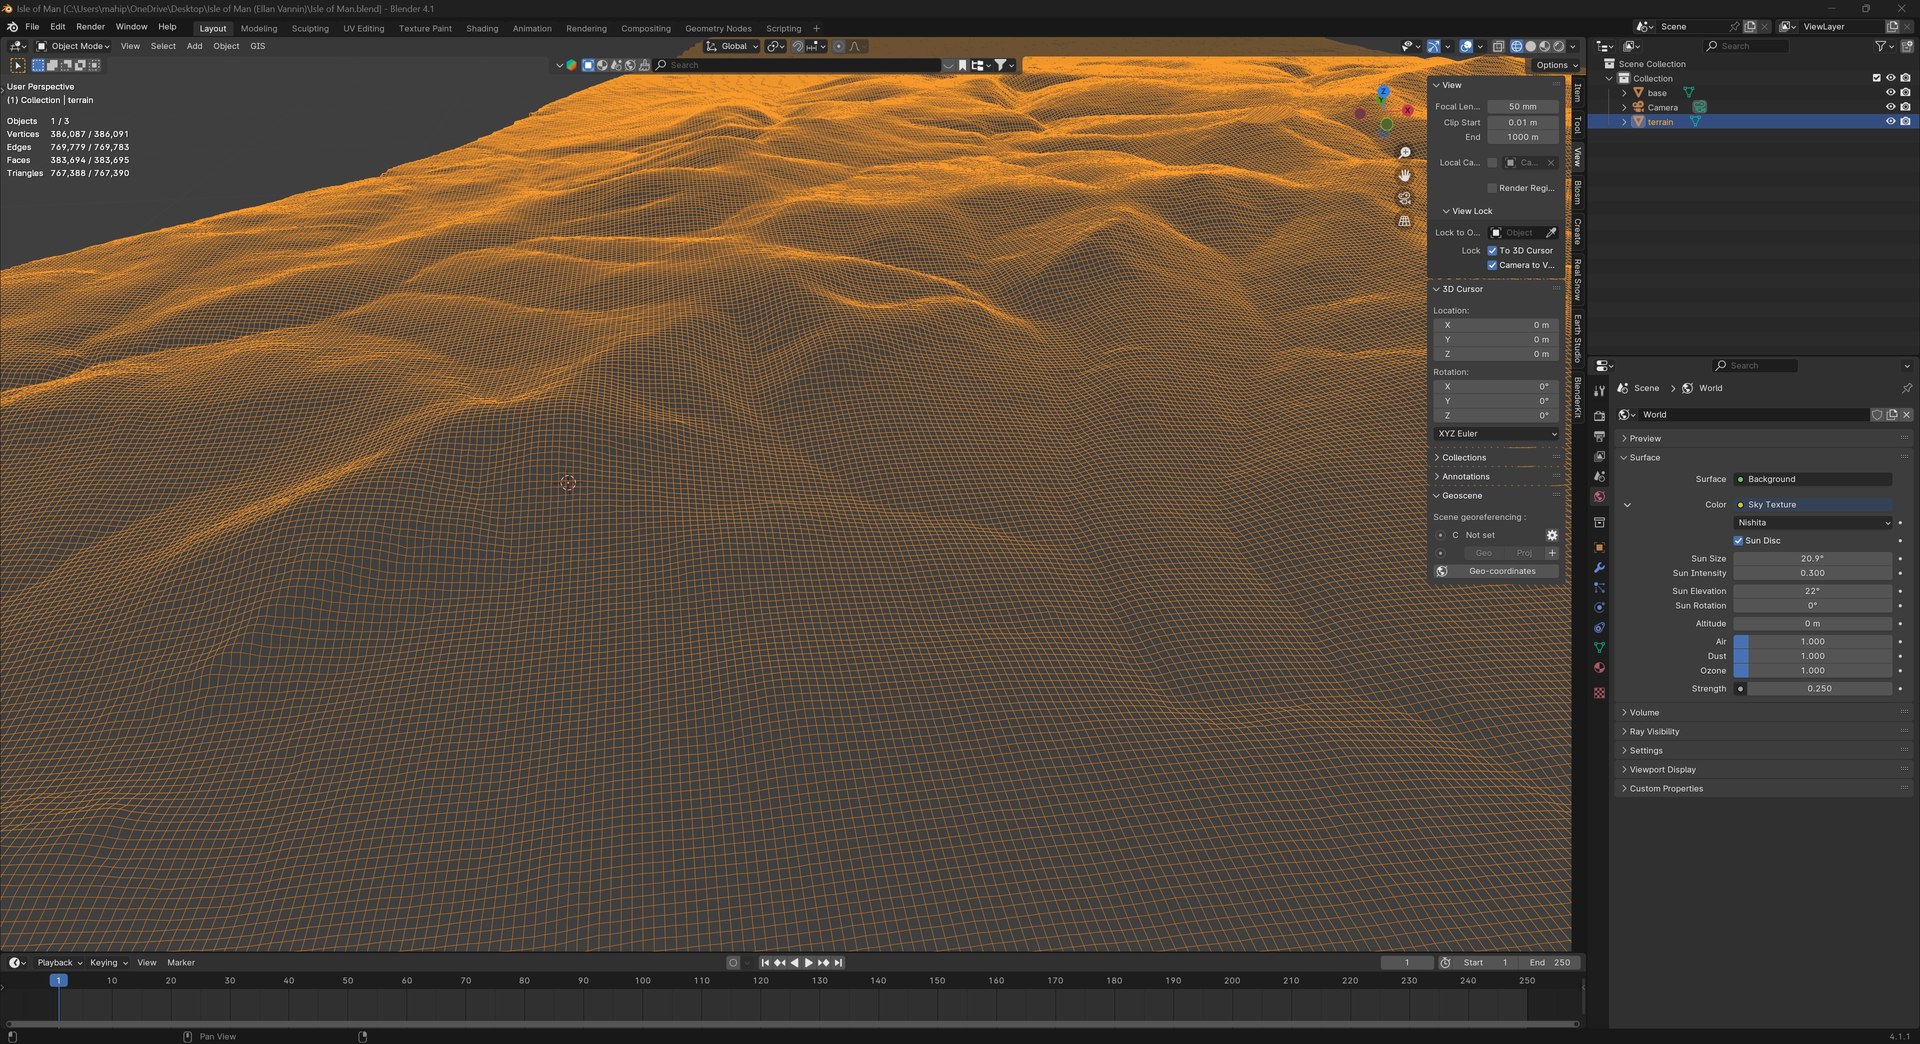The image size is (1920, 1044).
Task: Hide the terrain object in viewport
Action: pos(1890,122)
